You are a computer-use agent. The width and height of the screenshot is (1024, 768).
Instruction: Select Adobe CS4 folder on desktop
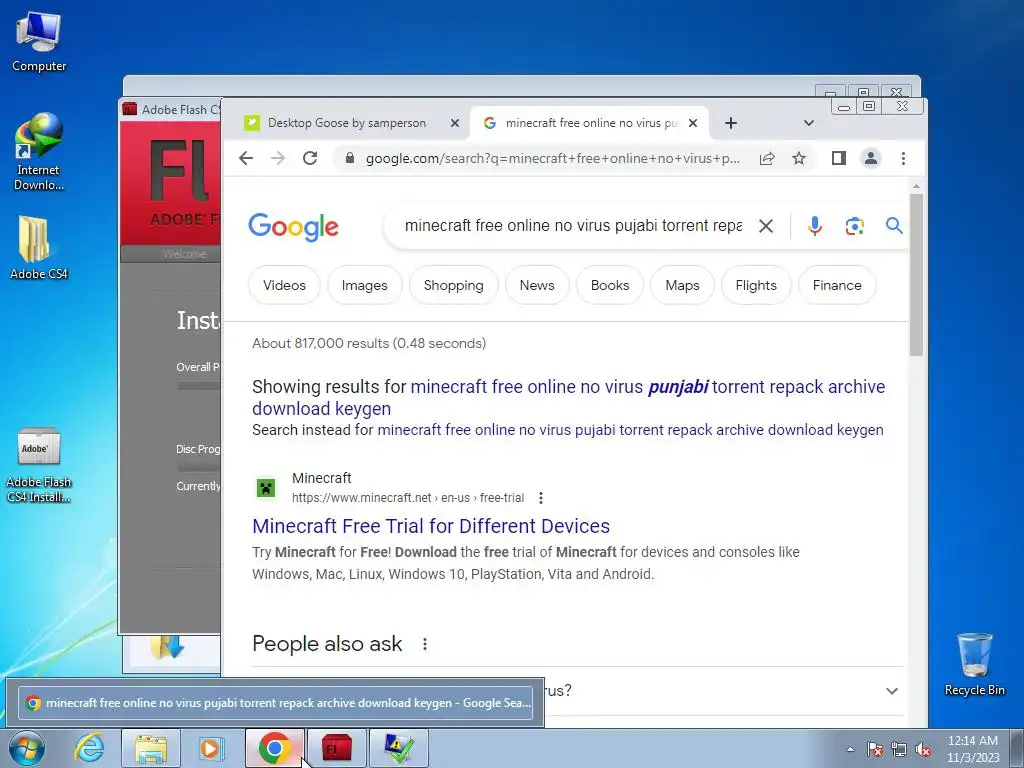tap(39, 248)
